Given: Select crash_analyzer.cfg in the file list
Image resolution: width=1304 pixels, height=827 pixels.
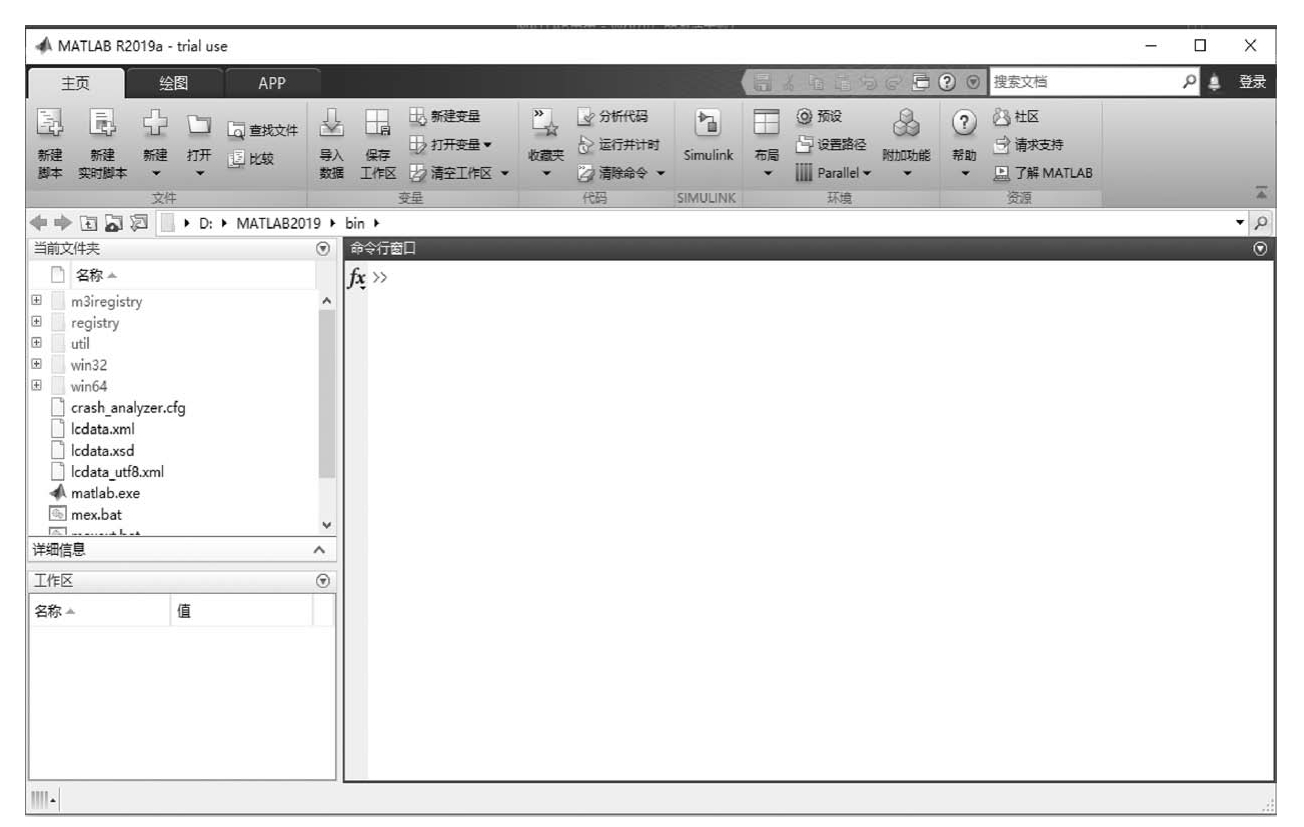Looking at the screenshot, I should point(128,408).
